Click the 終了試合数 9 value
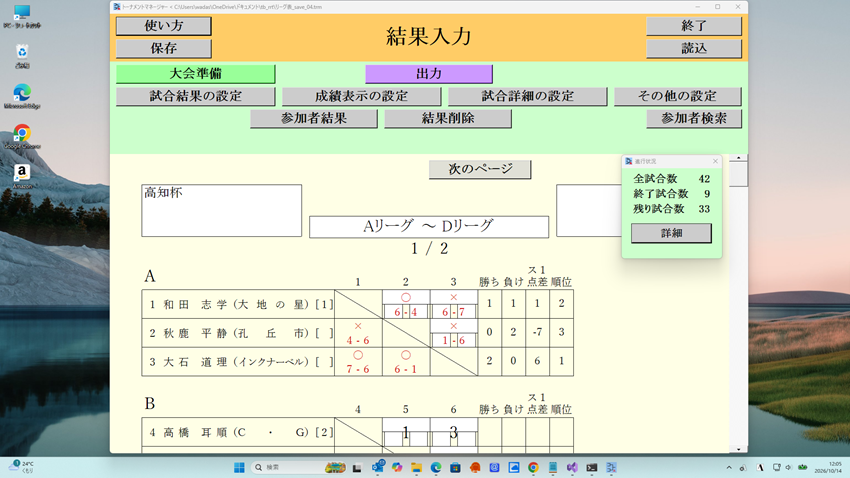The width and height of the screenshot is (850, 478). tap(707, 193)
